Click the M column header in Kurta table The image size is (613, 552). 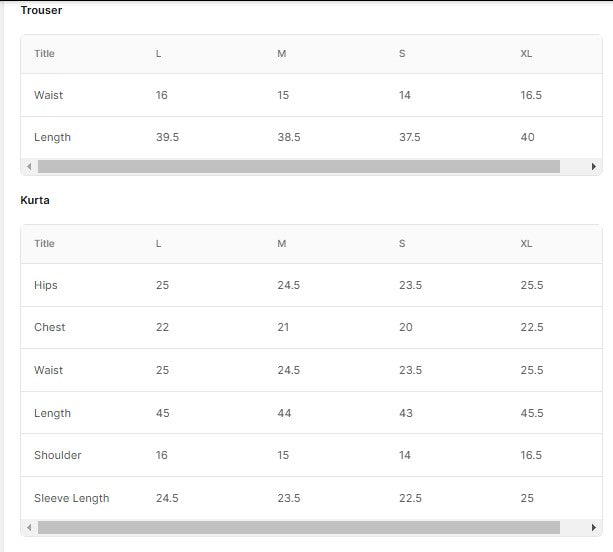pos(283,244)
